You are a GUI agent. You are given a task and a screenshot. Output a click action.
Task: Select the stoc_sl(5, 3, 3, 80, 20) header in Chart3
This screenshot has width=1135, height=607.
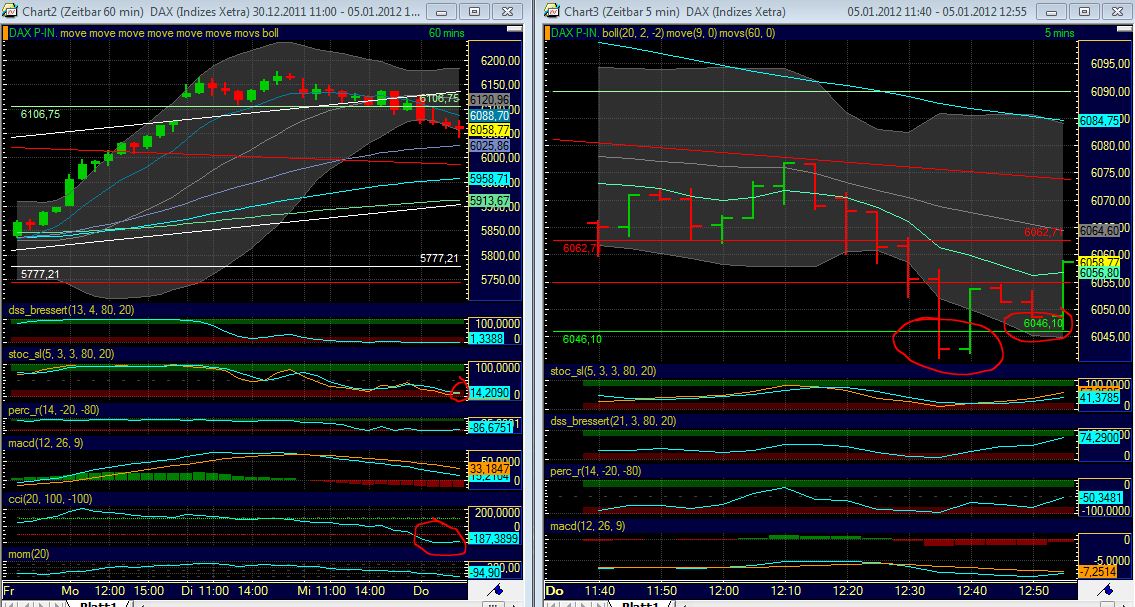tap(603, 370)
